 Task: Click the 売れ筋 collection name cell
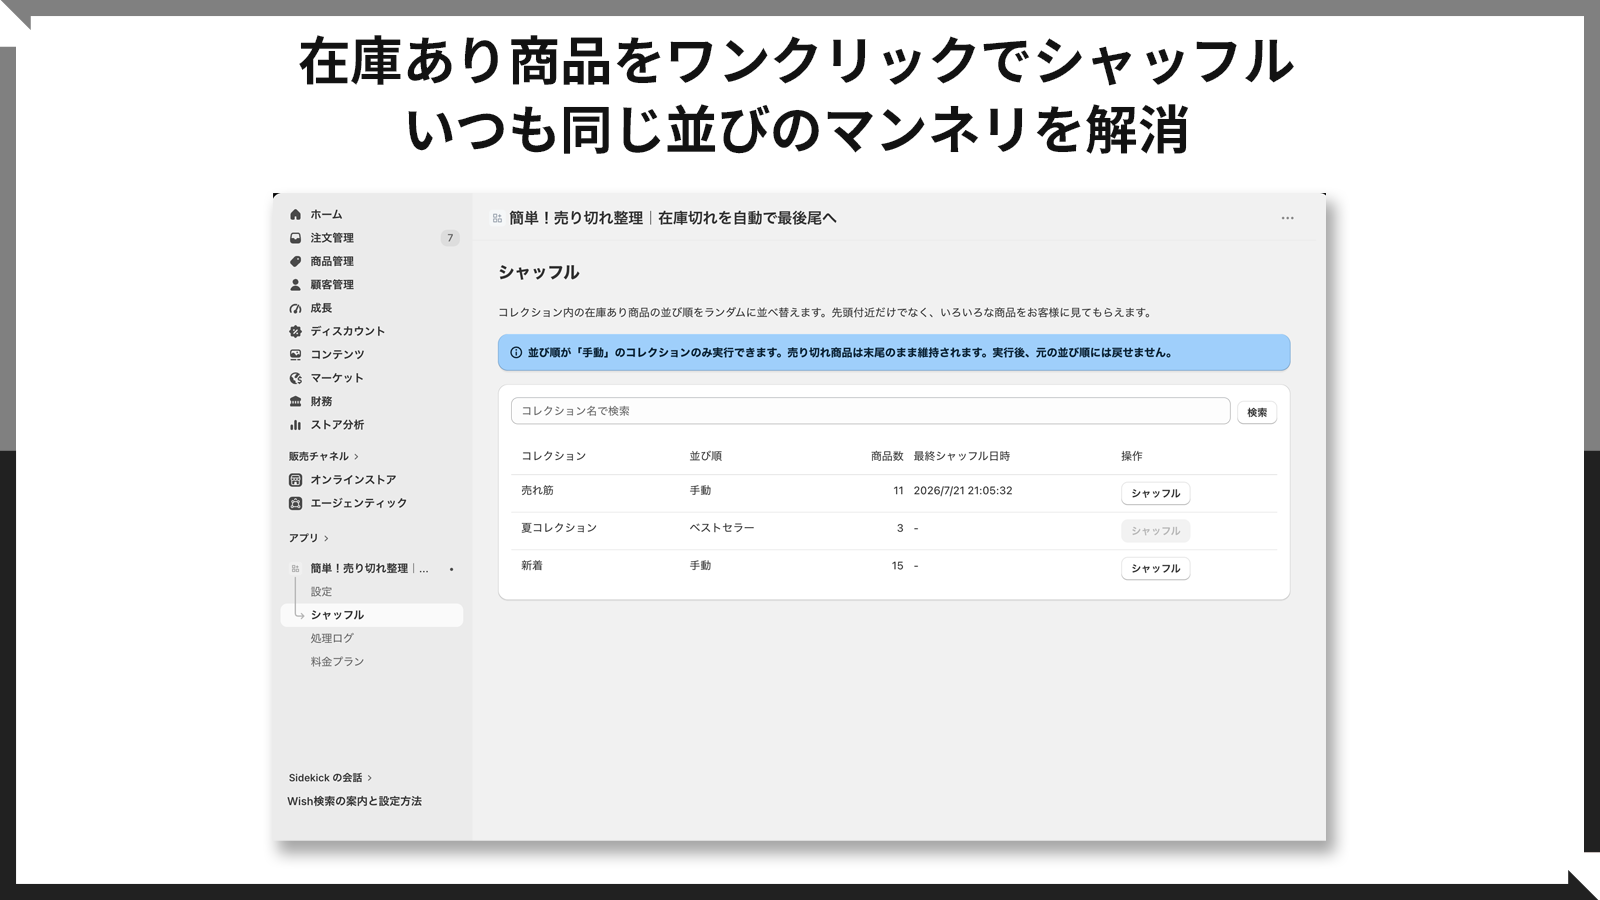click(537, 491)
